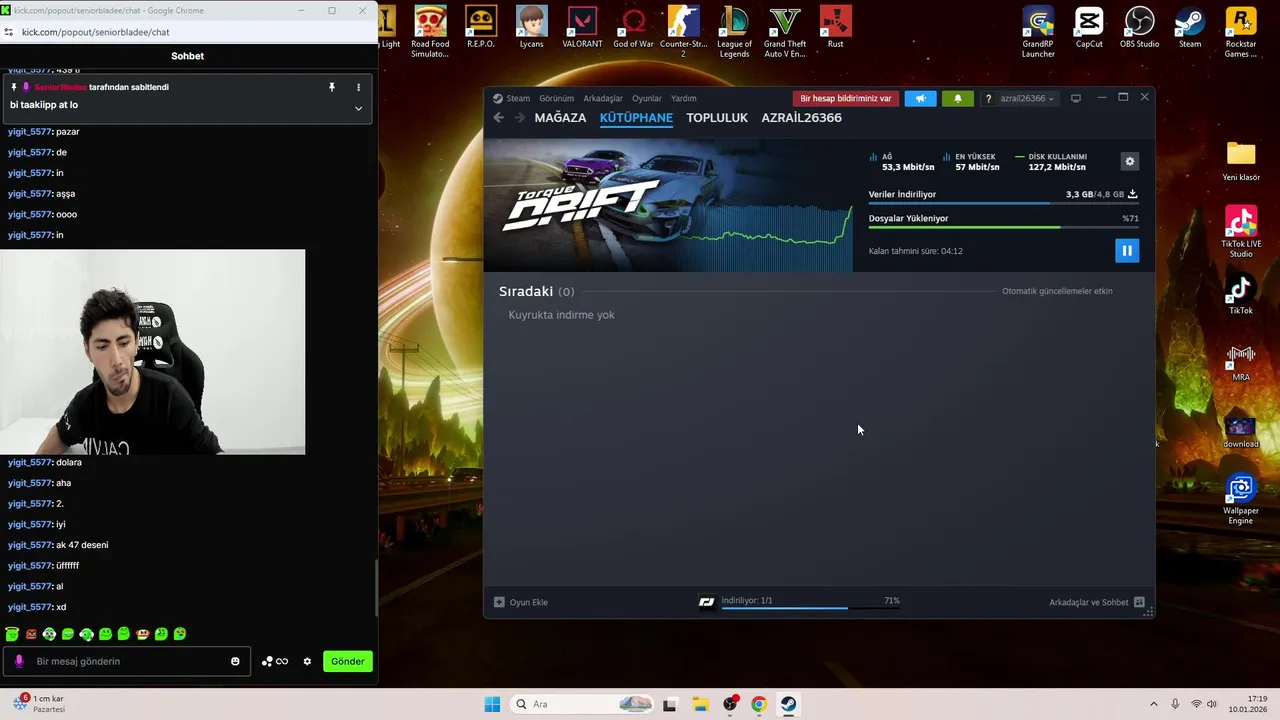
Task: Open Rust desktop shortcut
Action: [835, 29]
